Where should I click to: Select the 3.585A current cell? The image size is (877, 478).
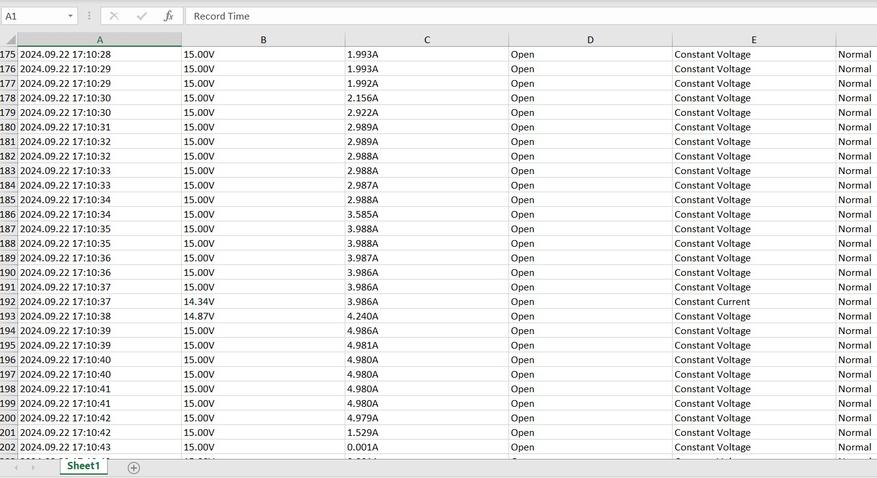[427, 214]
